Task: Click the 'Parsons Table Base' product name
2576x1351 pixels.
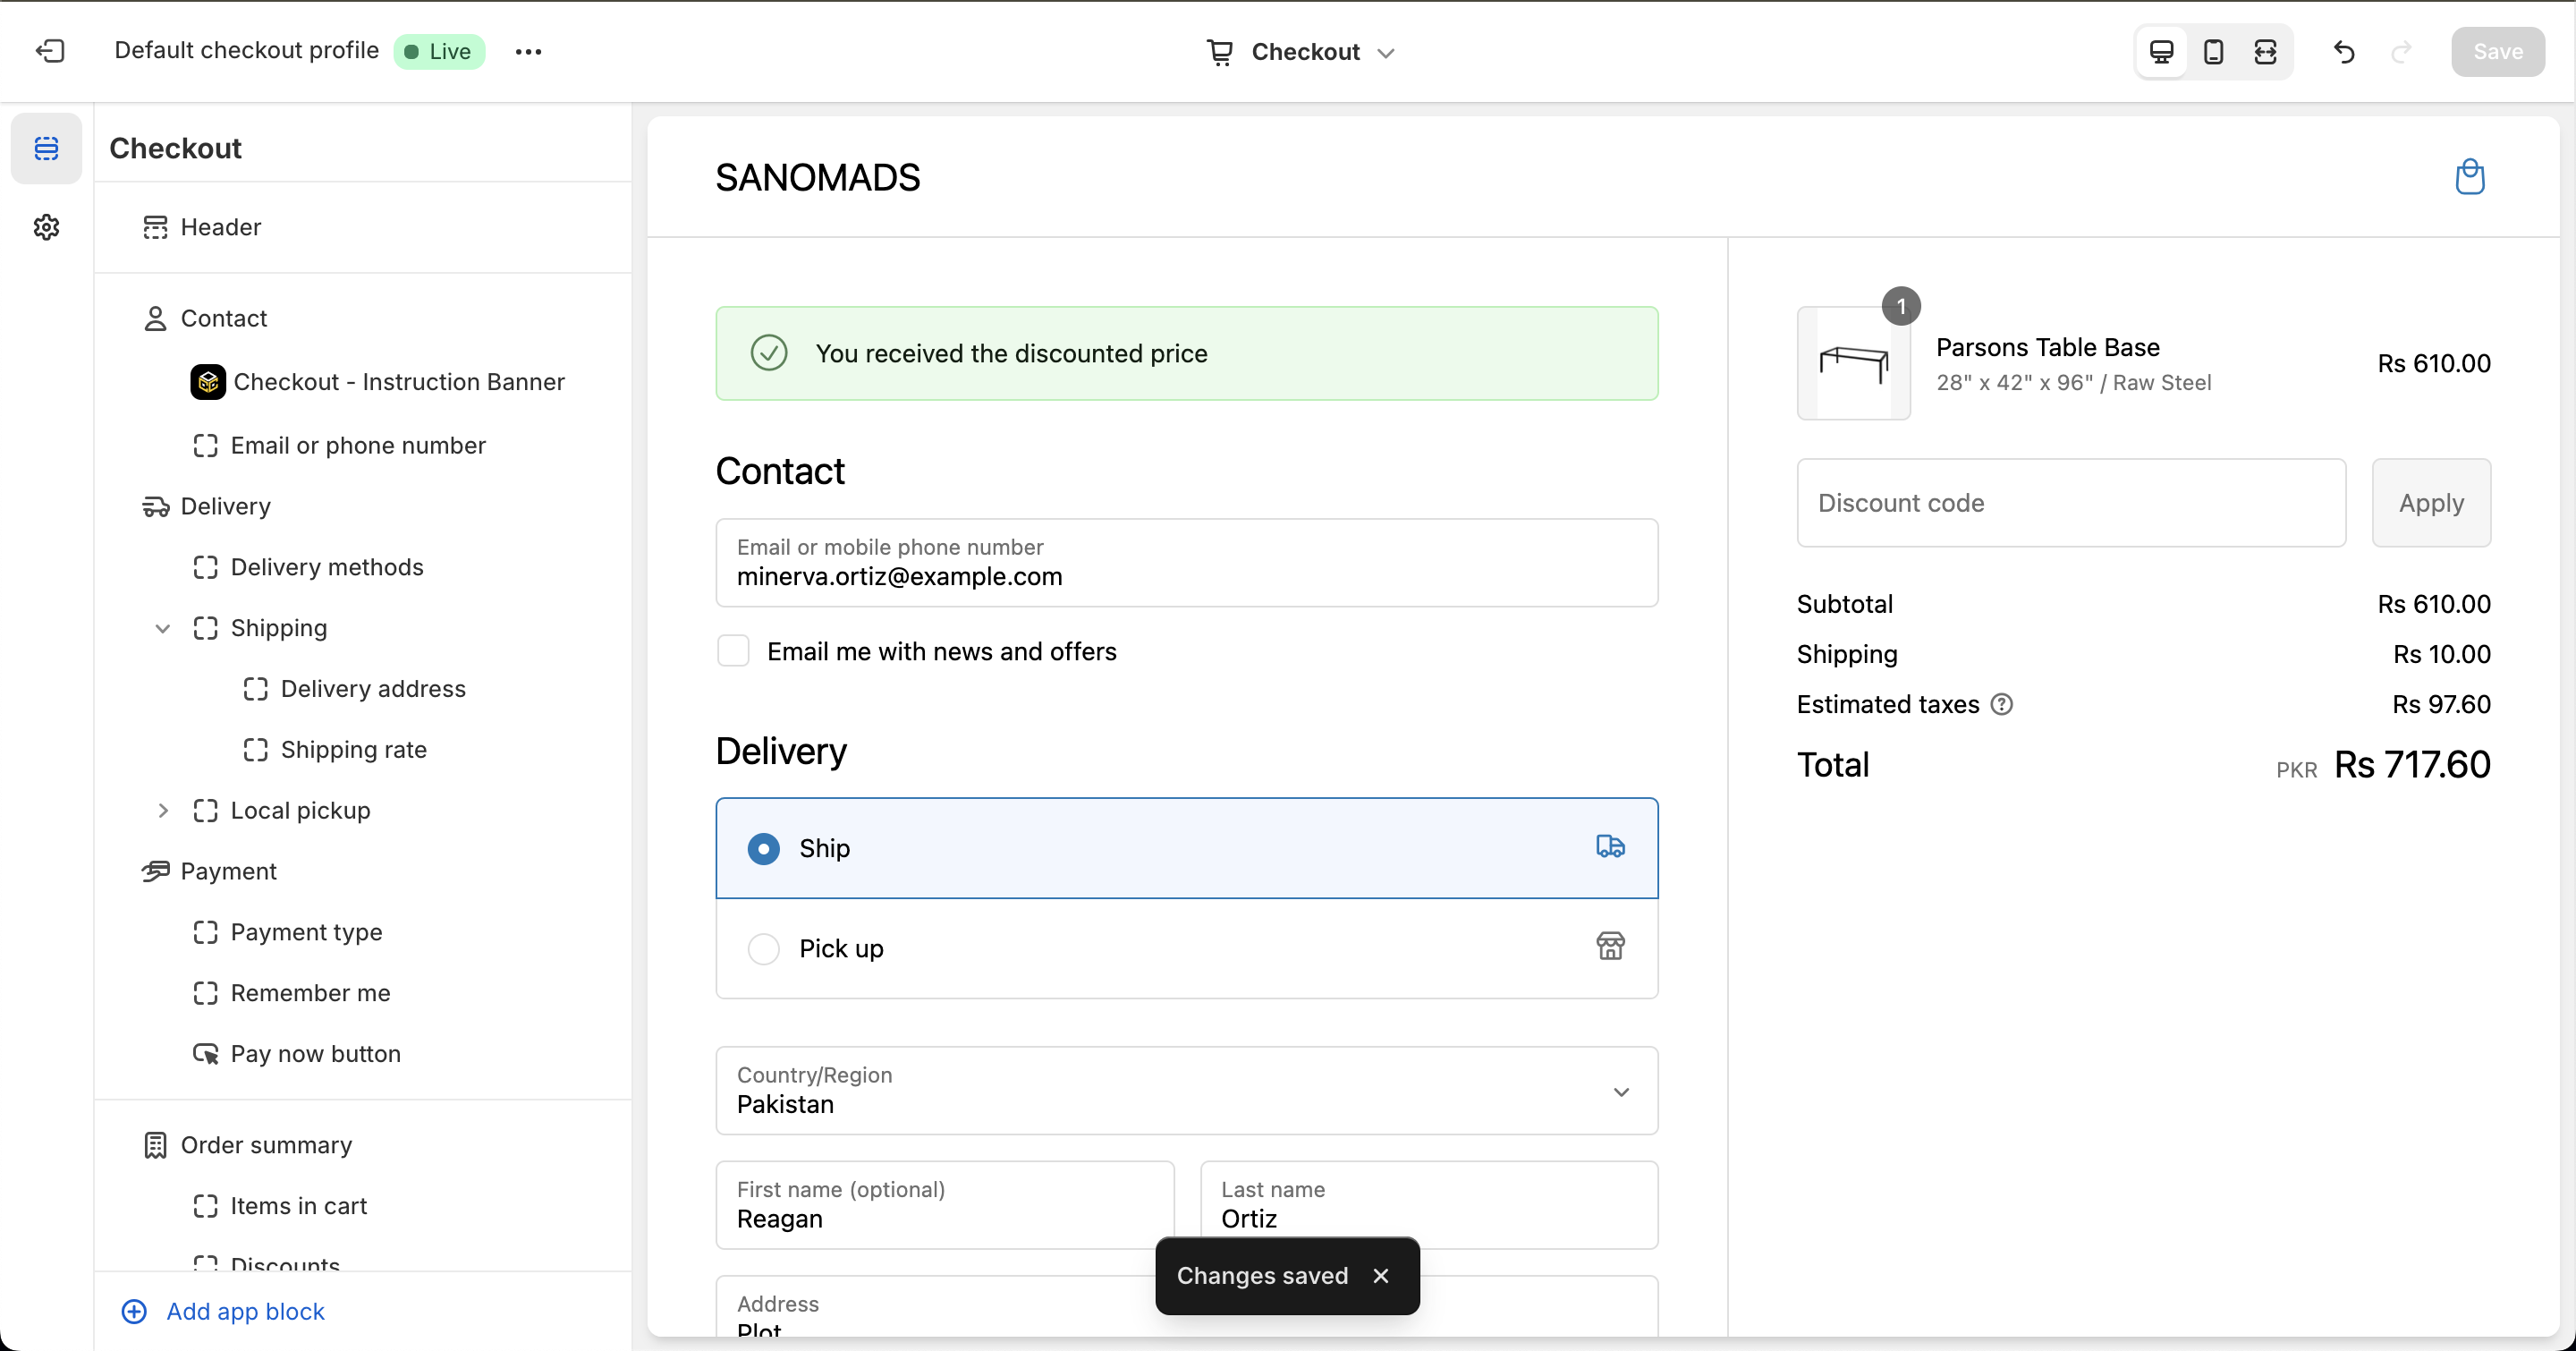Action: [x=2047, y=347]
